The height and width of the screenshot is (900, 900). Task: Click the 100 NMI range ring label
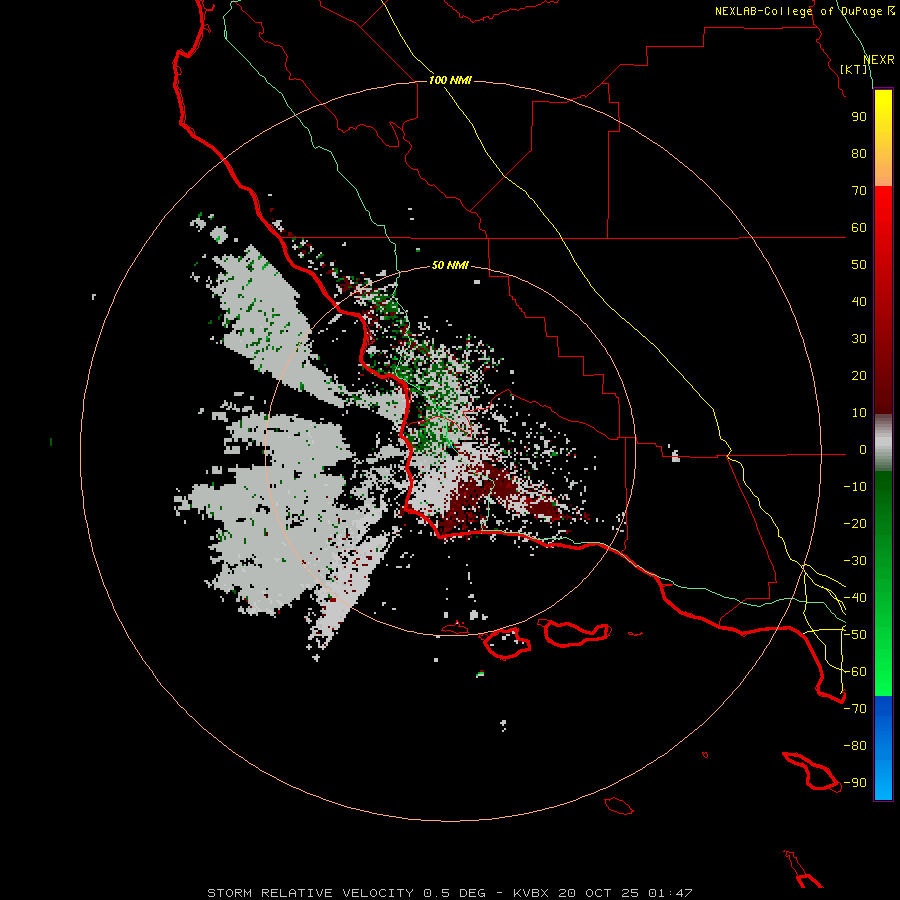450,80
